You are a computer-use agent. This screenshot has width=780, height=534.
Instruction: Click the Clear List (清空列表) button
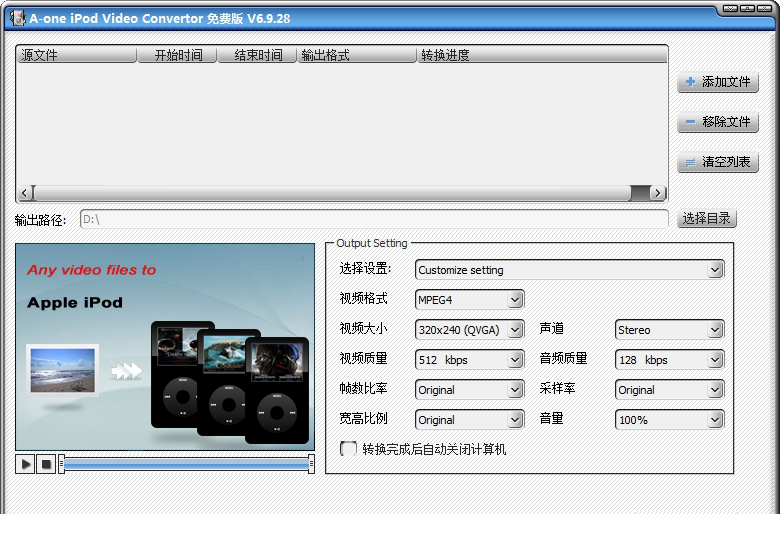pos(718,162)
